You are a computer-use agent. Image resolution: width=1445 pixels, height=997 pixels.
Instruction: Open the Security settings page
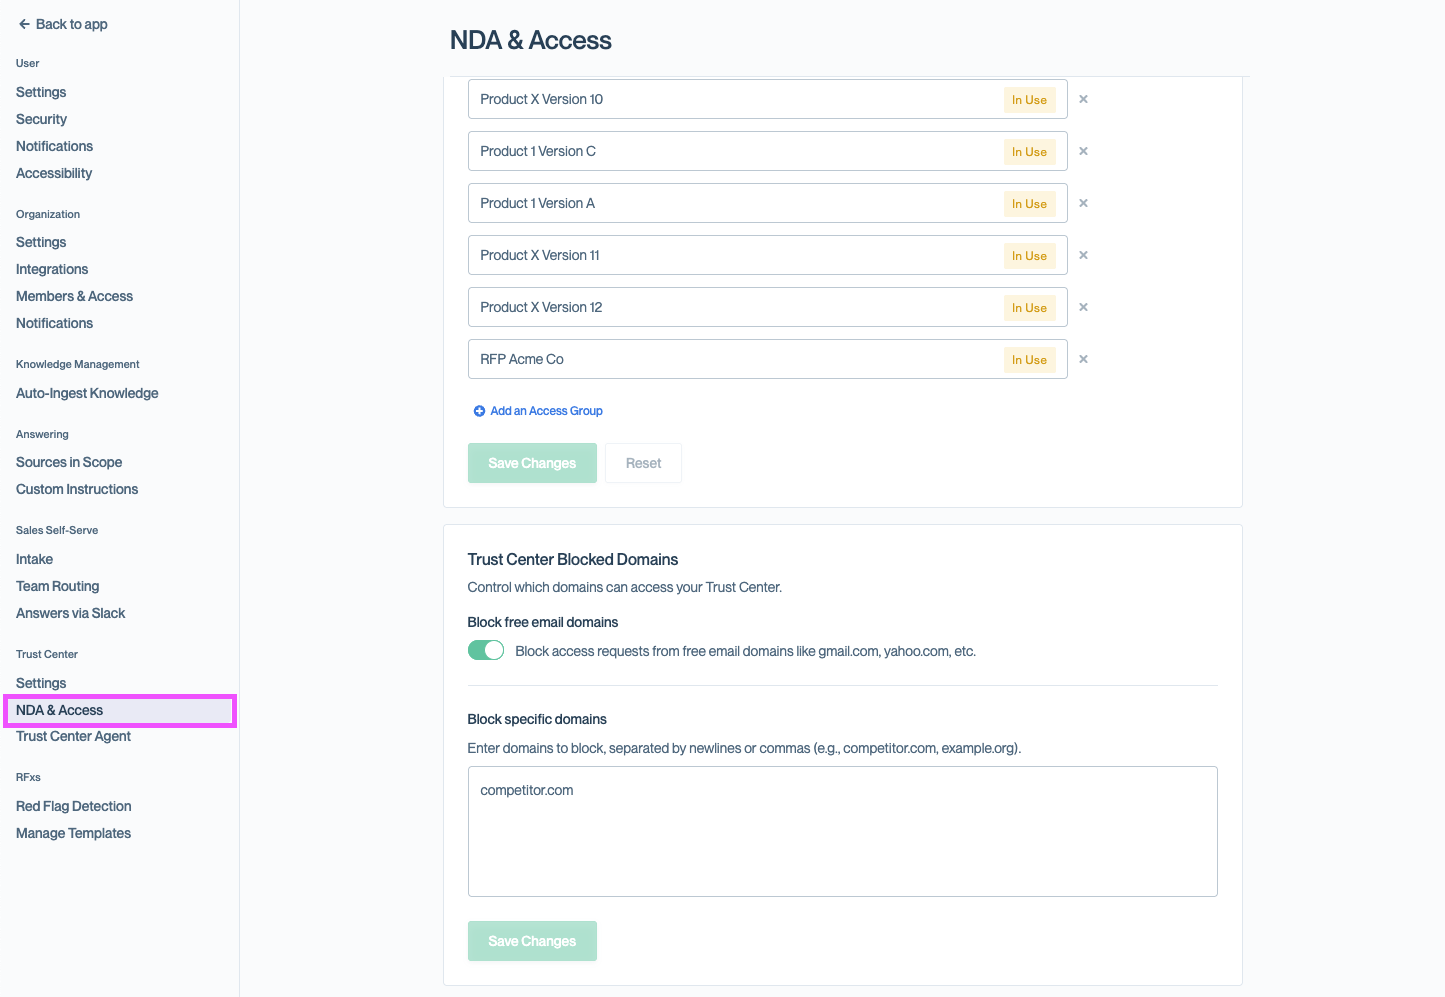[x=41, y=119]
